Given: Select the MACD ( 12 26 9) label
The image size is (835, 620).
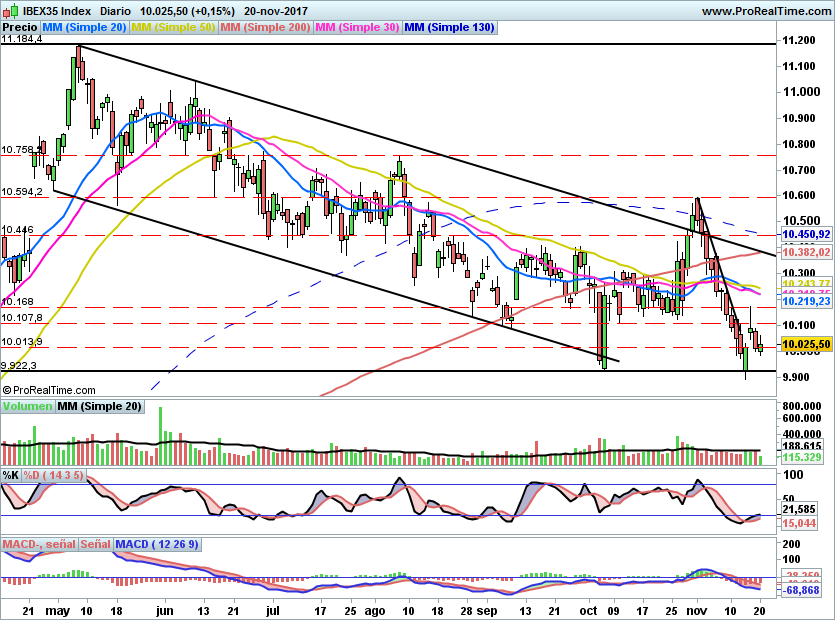Looking at the screenshot, I should tap(157, 544).
